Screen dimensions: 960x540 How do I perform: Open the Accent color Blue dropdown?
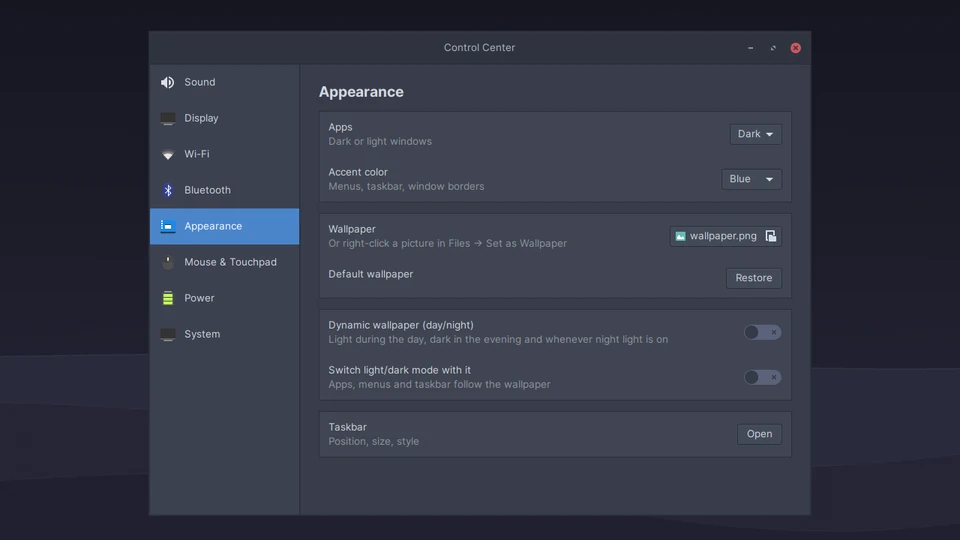pyautogui.click(x=751, y=179)
